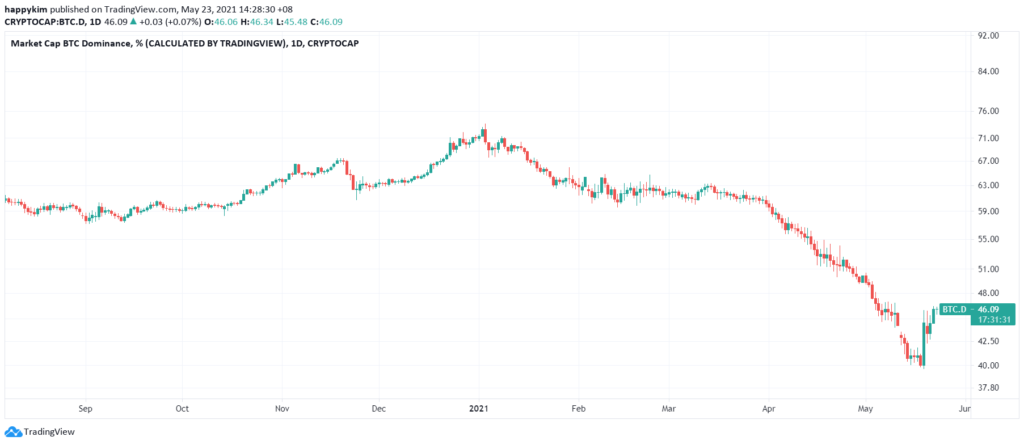This screenshot has height=445, width=1024.
Task: Click the Market Cap BTC Dominance chart title
Action: pyautogui.click(x=184, y=44)
